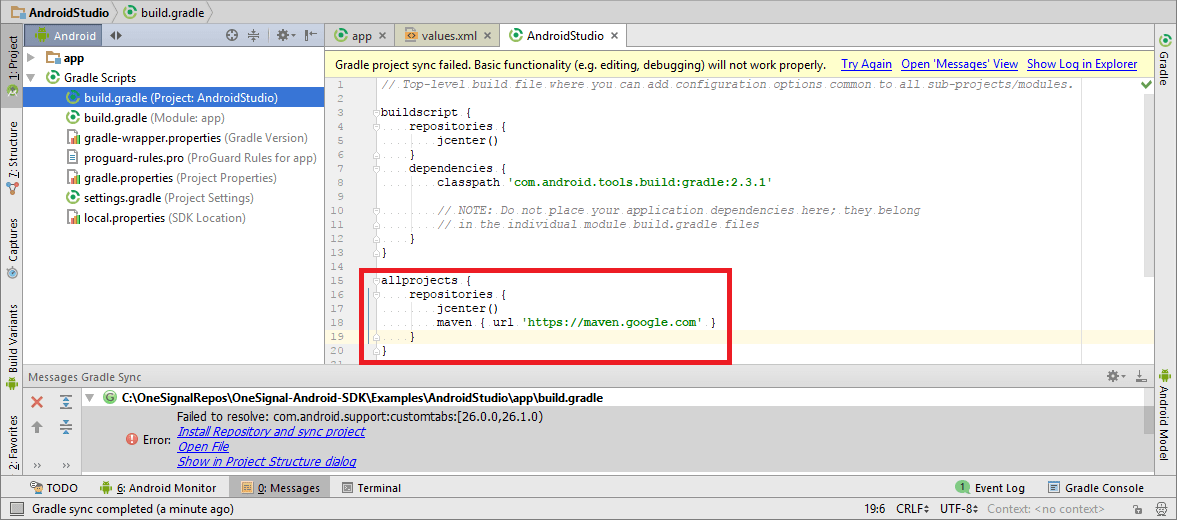The height and width of the screenshot is (520, 1177).
Task: Click the 19:6 cursor position indicator
Action: point(874,509)
